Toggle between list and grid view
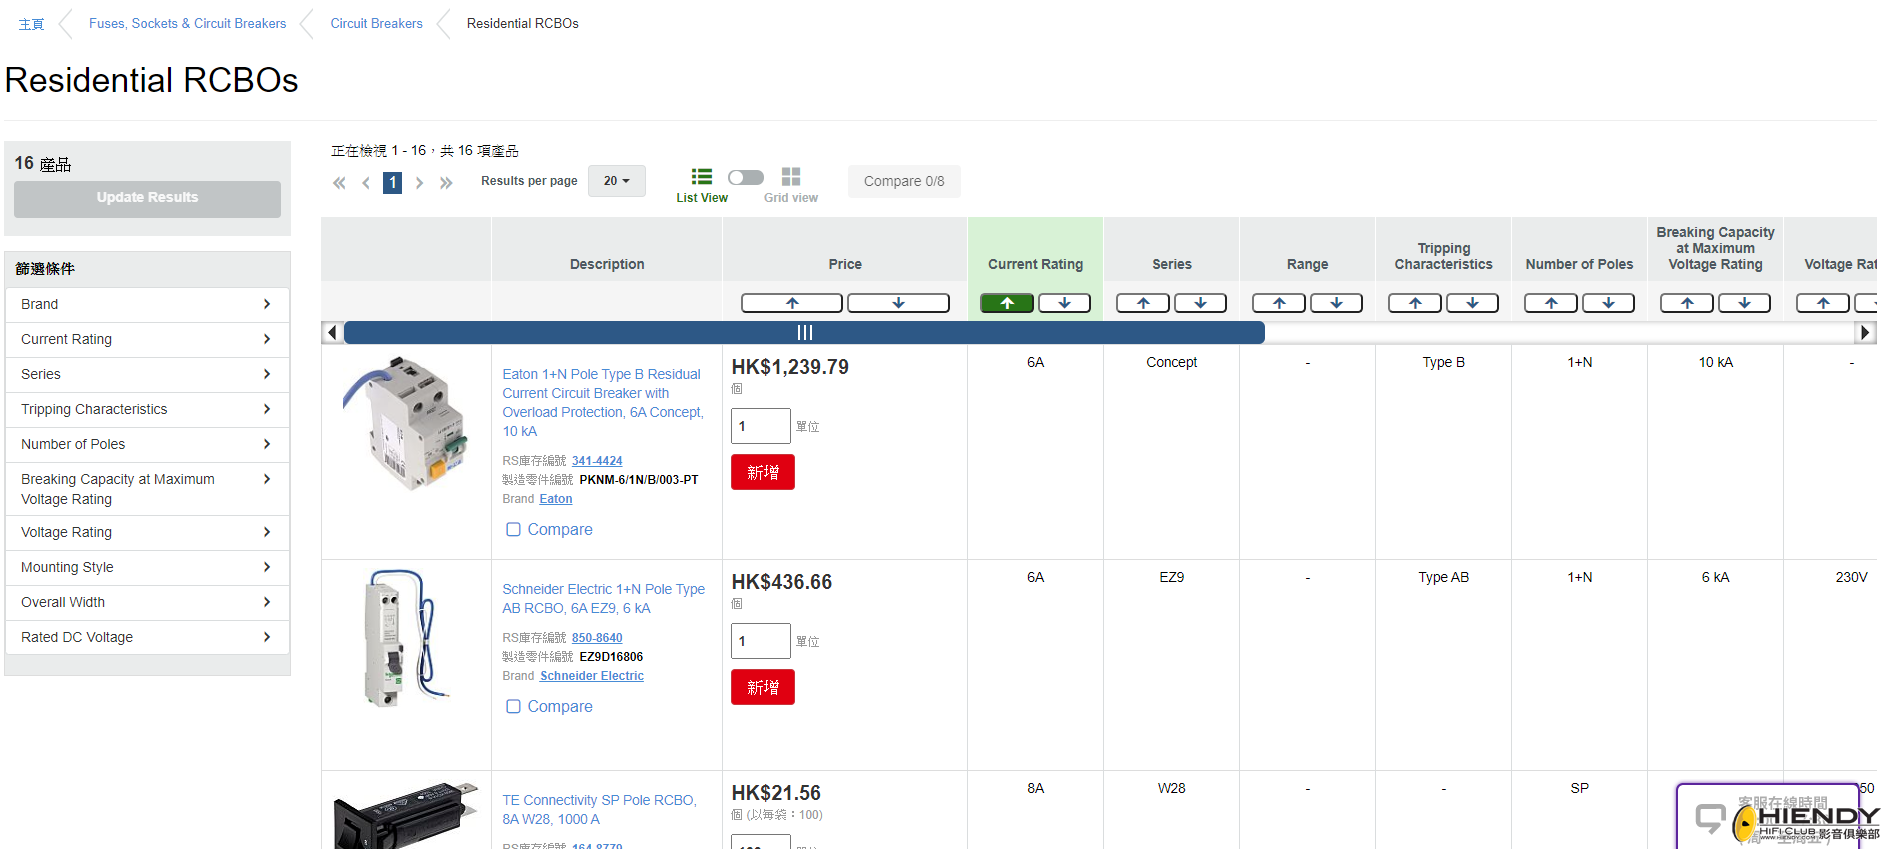 tap(746, 177)
